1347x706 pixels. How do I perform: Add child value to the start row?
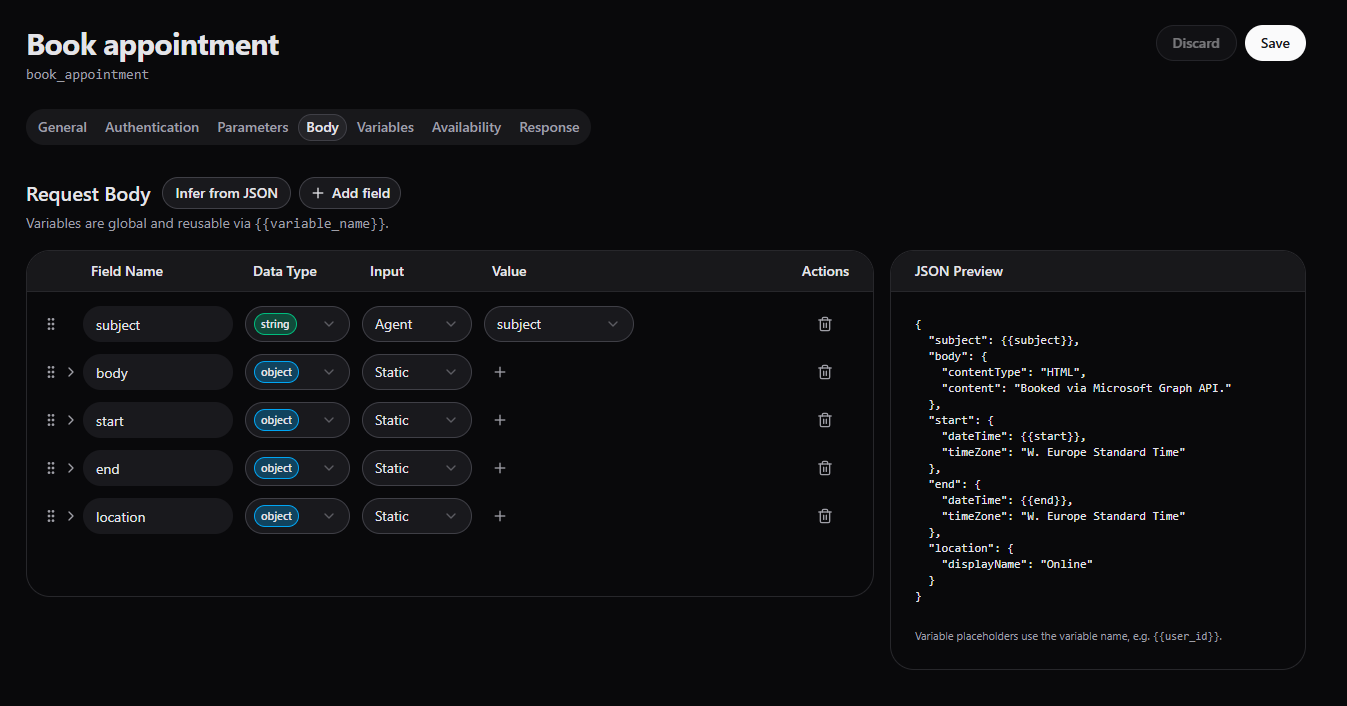[x=500, y=420]
